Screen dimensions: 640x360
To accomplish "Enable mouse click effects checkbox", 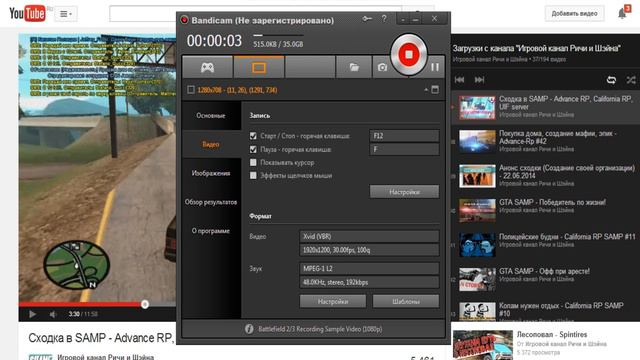I will coord(253,176).
